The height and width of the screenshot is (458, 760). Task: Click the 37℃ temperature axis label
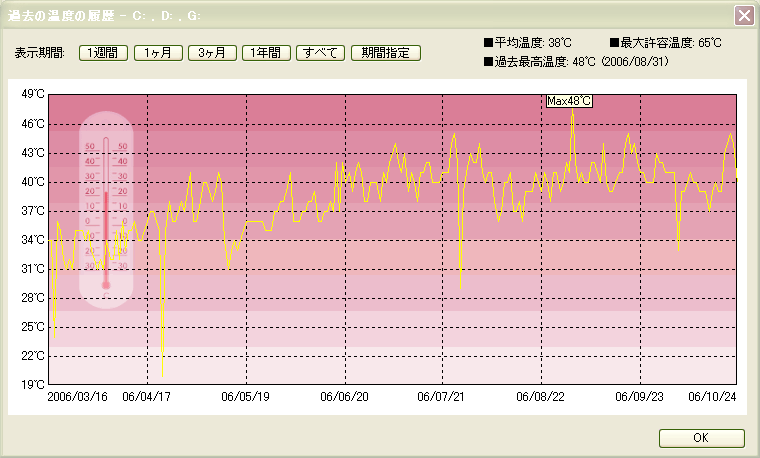(33, 211)
